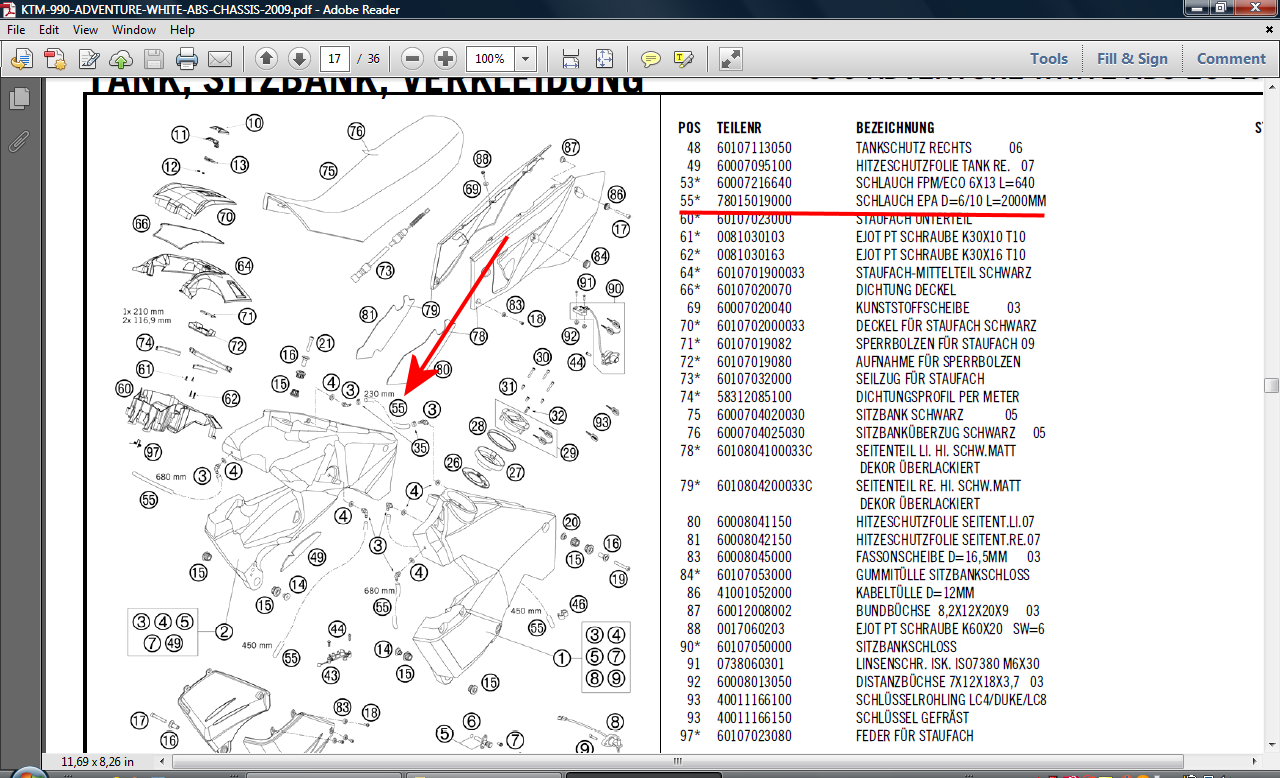1280x778 pixels.
Task: Open the Tools pane
Action: coord(1049,58)
